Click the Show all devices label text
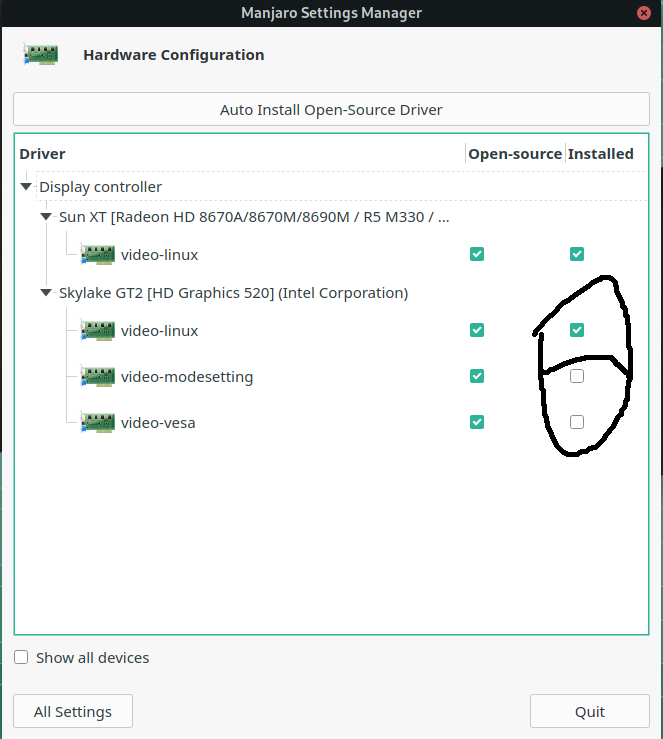Screen dimensions: 663x739 pos(92,657)
